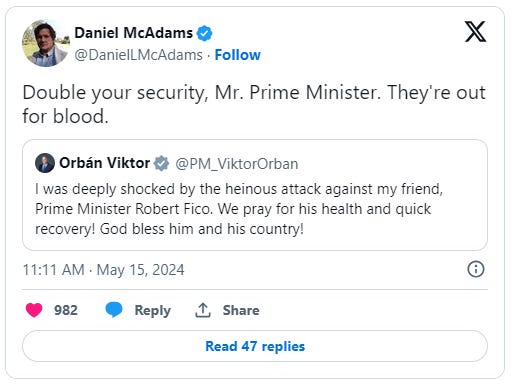Click the share upload arrow icon
This screenshot has height=386, width=512.
coord(203,310)
